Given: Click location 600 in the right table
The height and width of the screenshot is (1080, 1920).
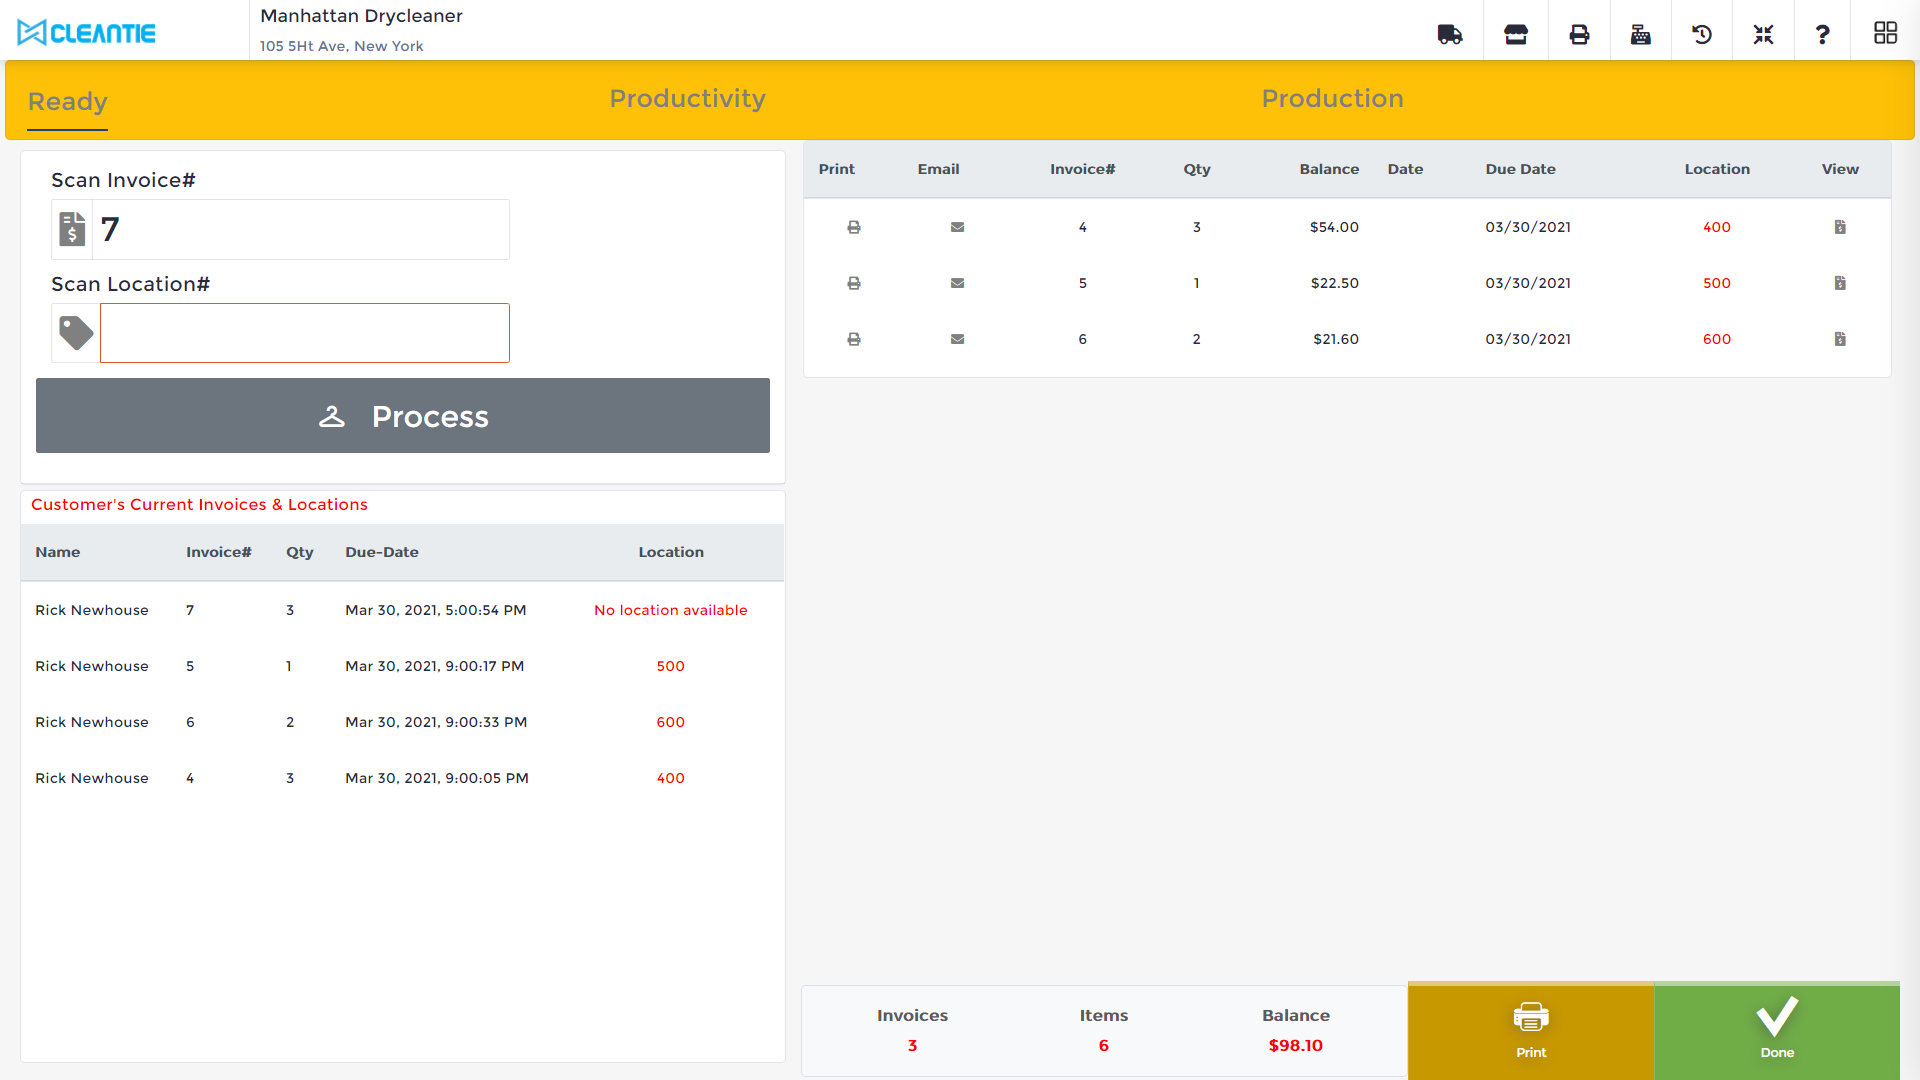Looking at the screenshot, I should click(x=1717, y=339).
